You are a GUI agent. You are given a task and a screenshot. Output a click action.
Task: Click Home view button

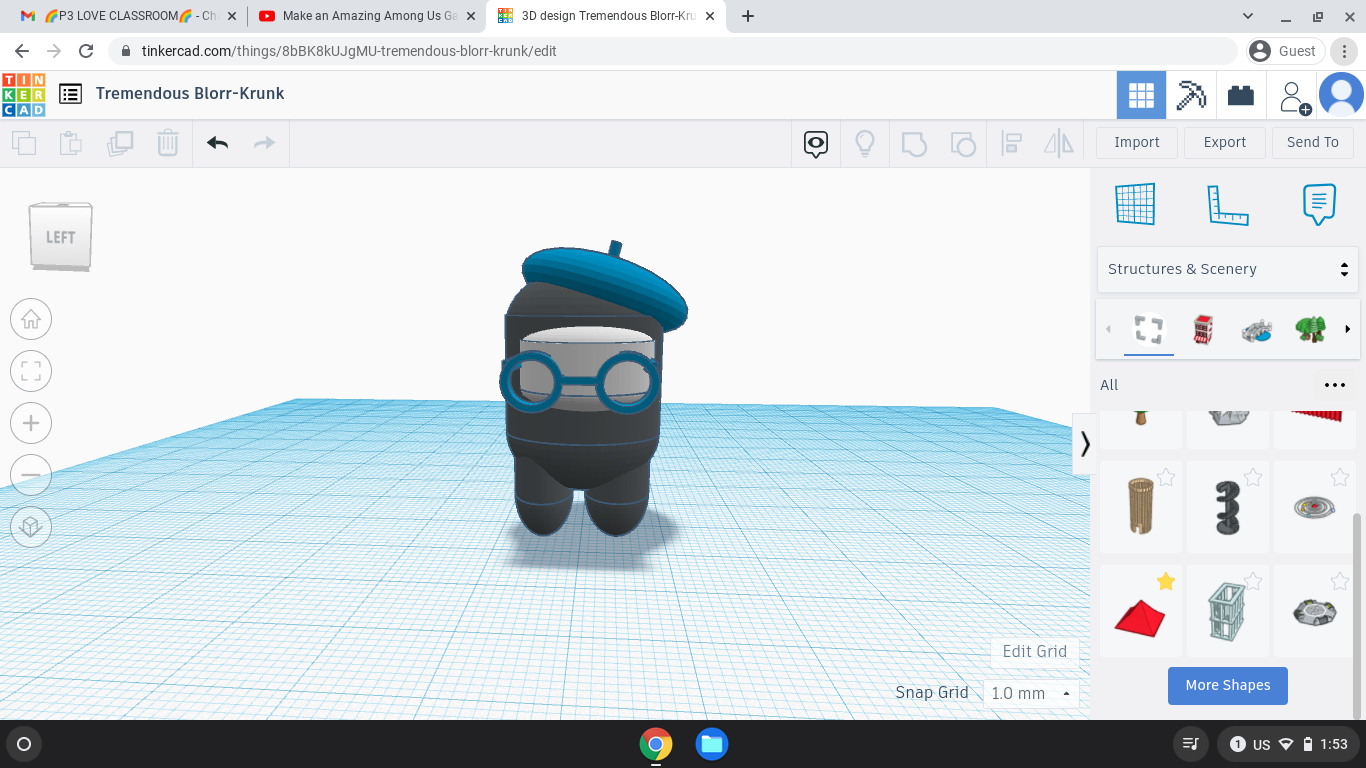pyautogui.click(x=31, y=320)
